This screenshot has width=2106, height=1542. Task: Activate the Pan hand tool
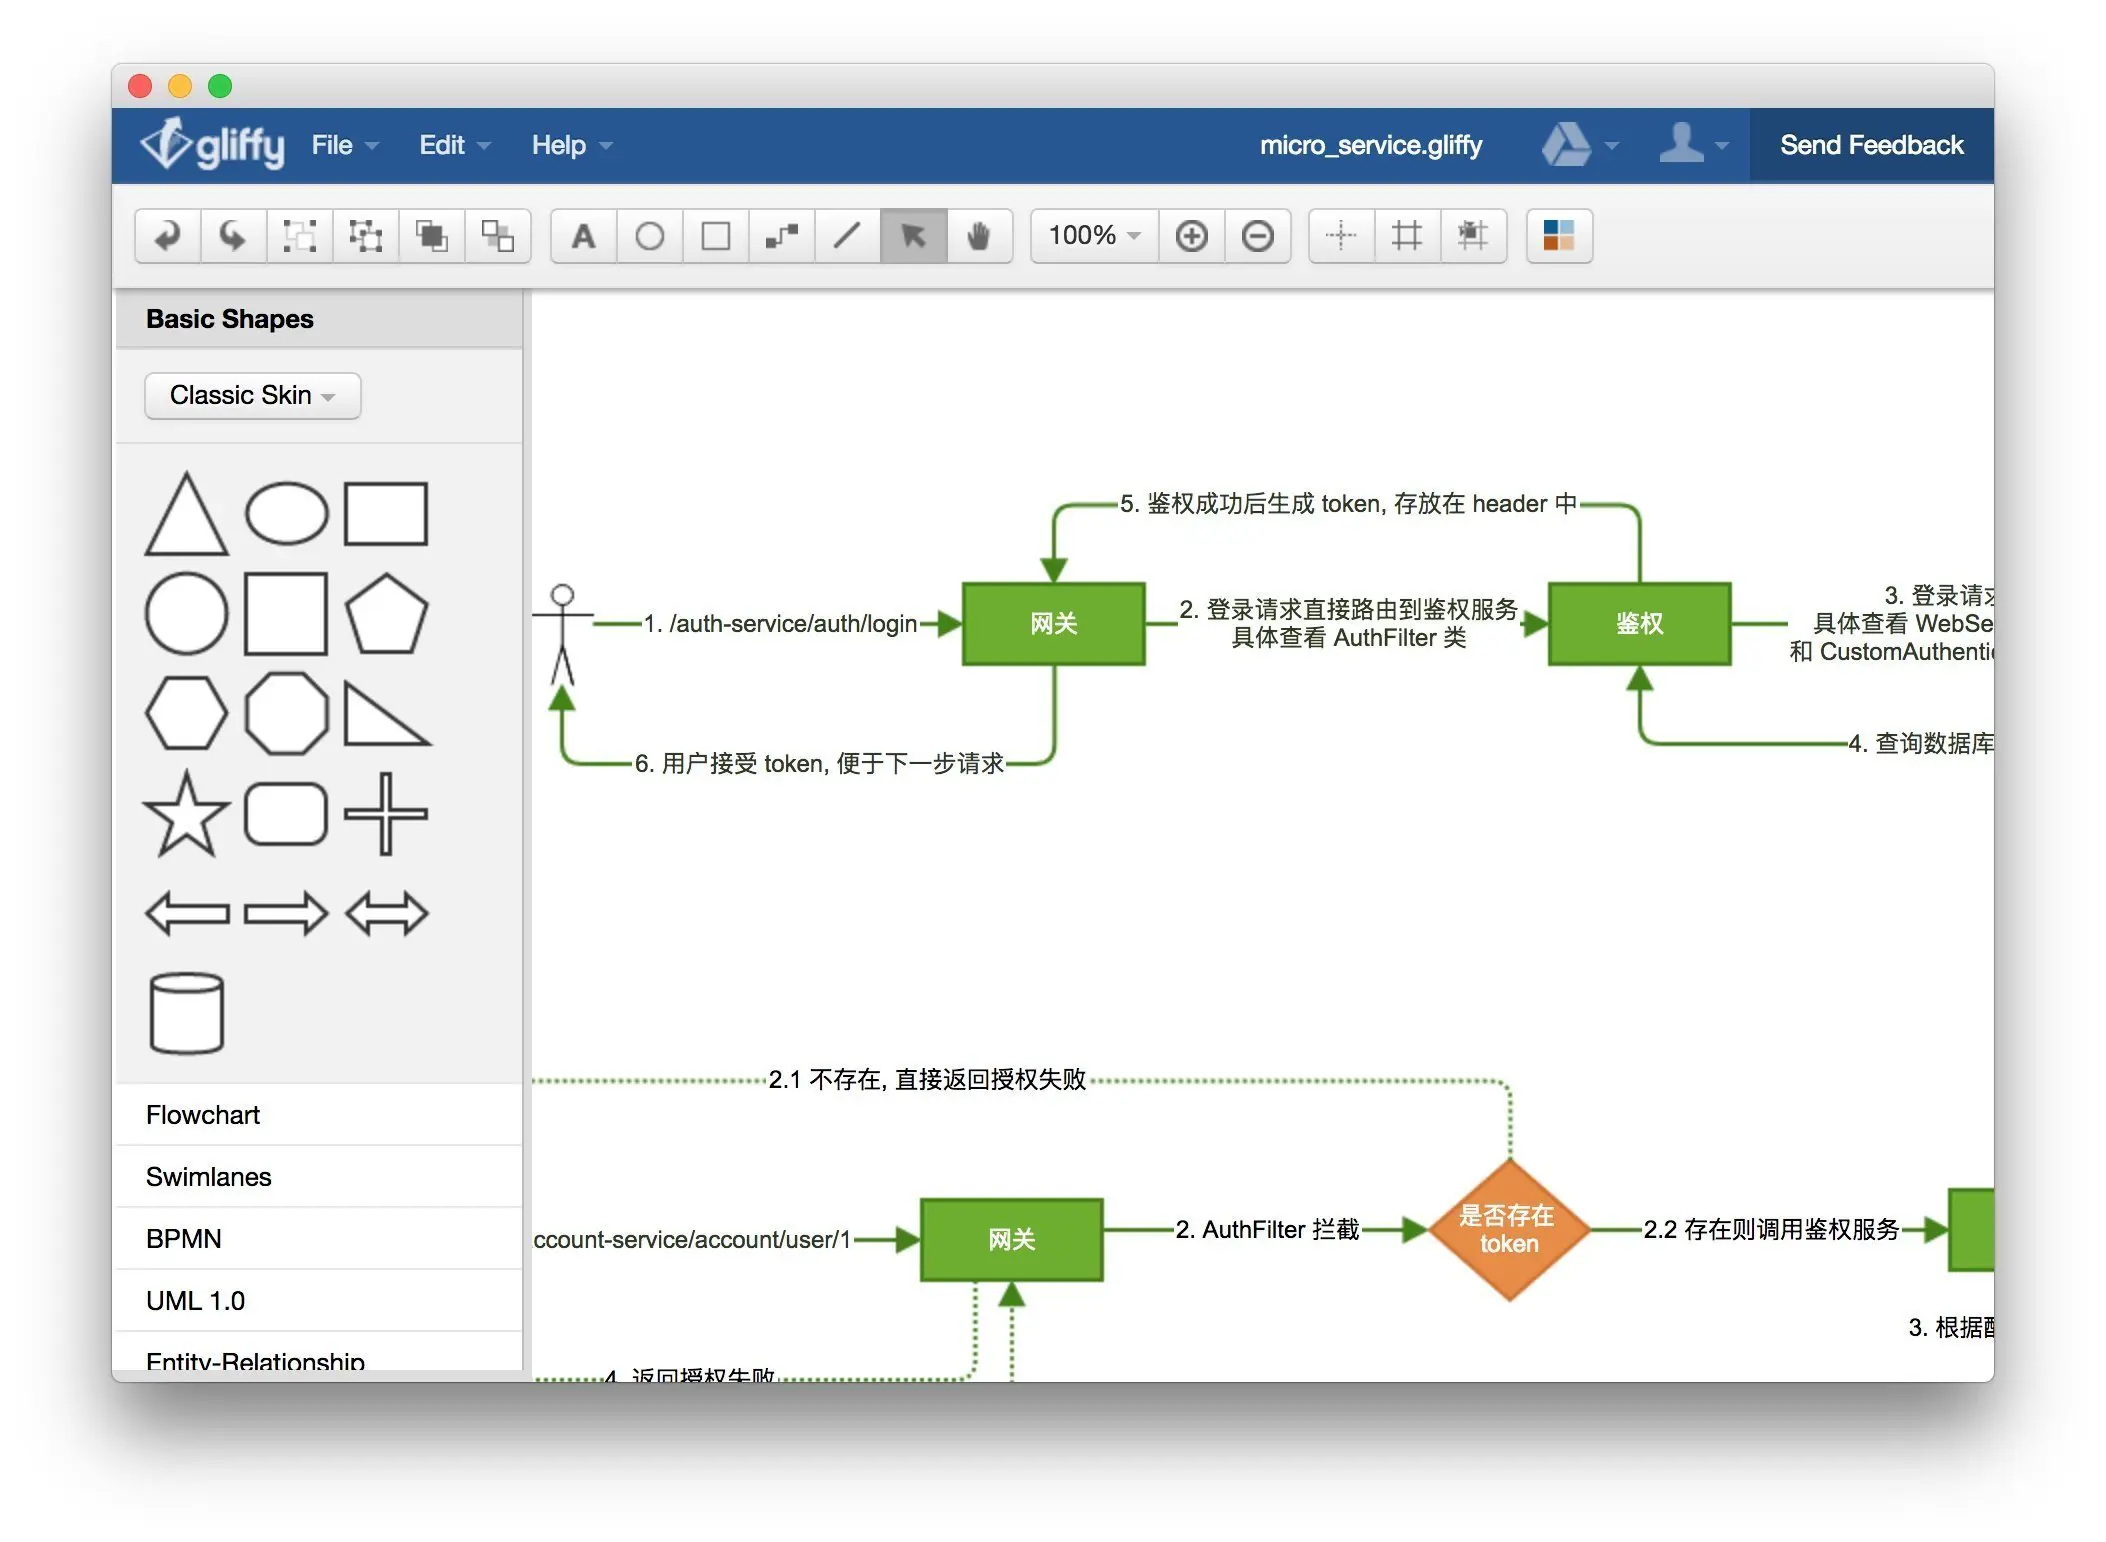tap(978, 236)
